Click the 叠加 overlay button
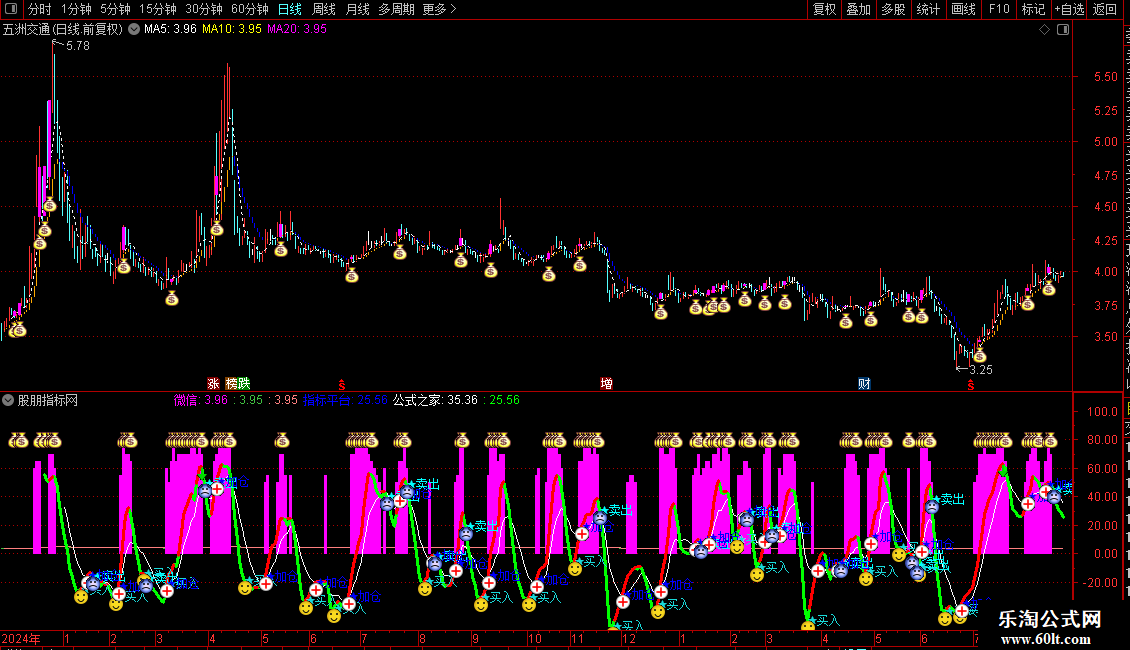 pos(858,9)
